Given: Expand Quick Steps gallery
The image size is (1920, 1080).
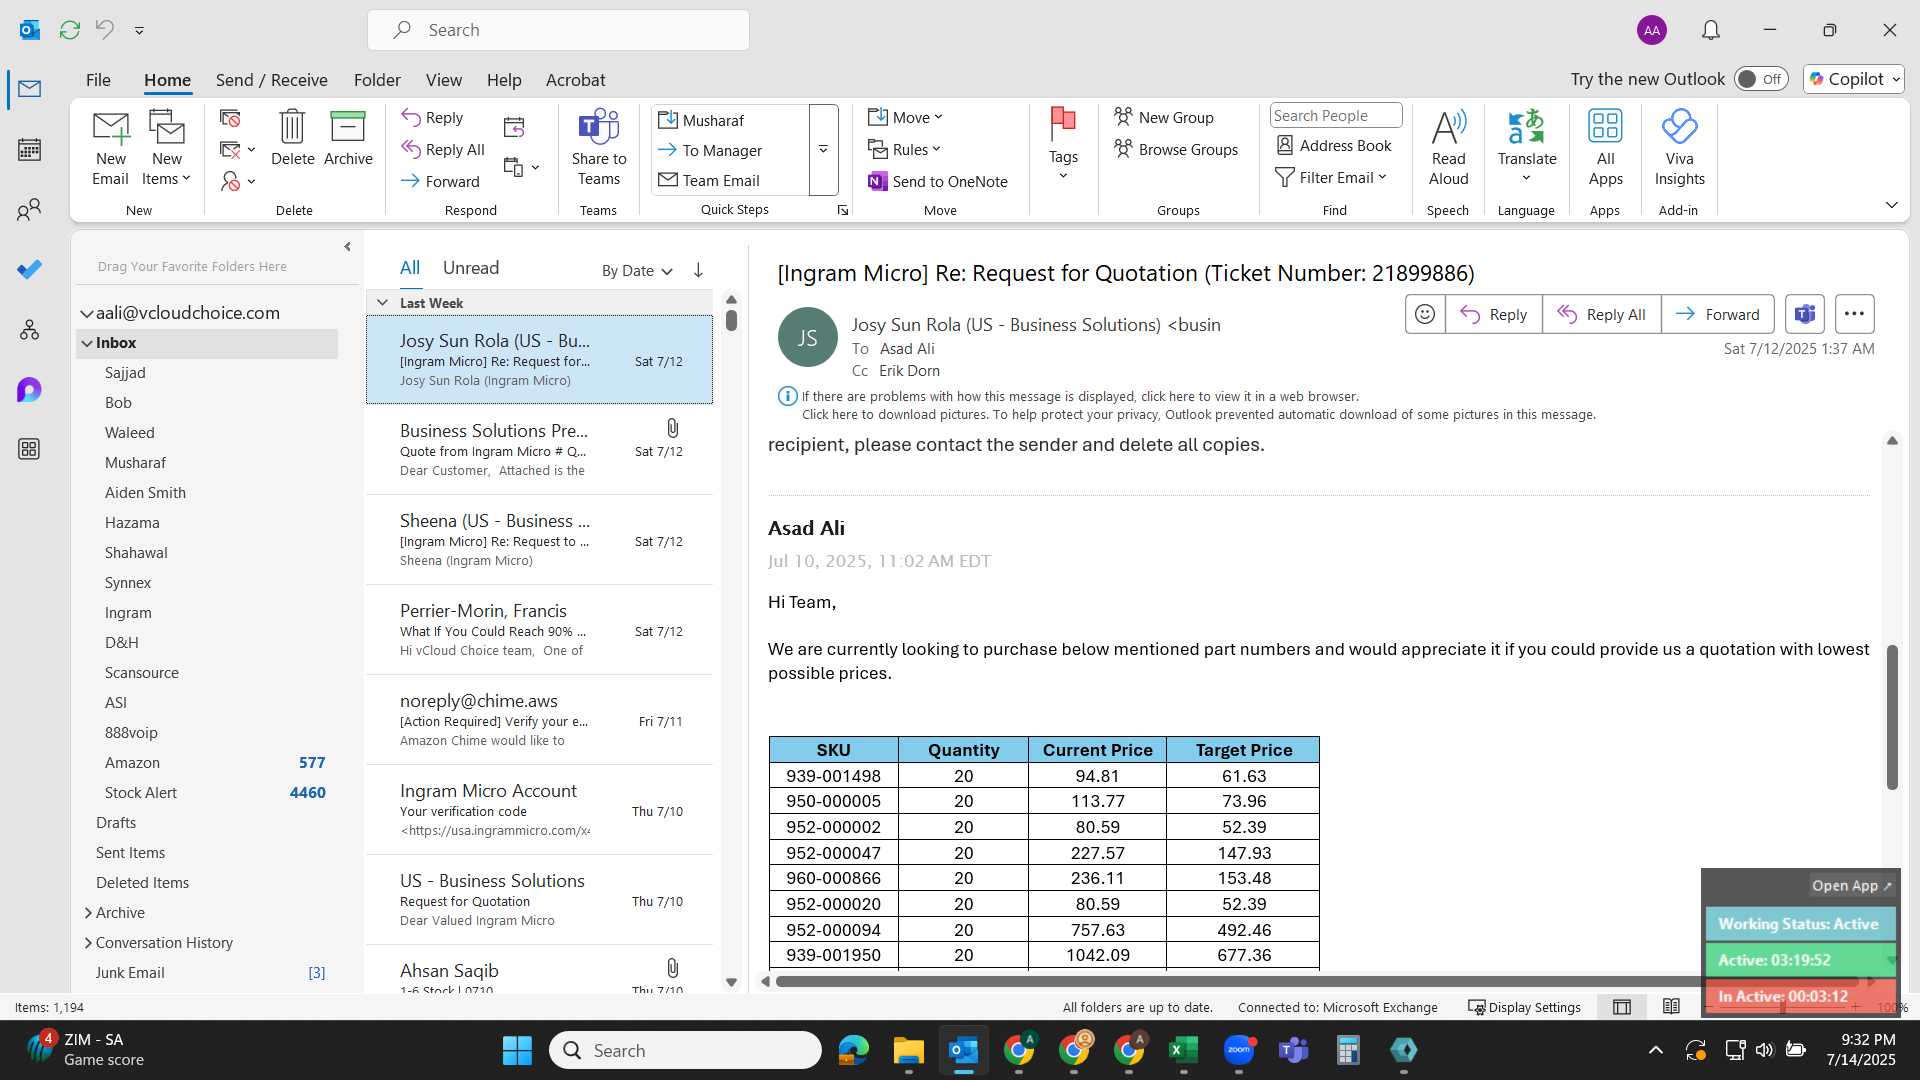Looking at the screenshot, I should 823,150.
